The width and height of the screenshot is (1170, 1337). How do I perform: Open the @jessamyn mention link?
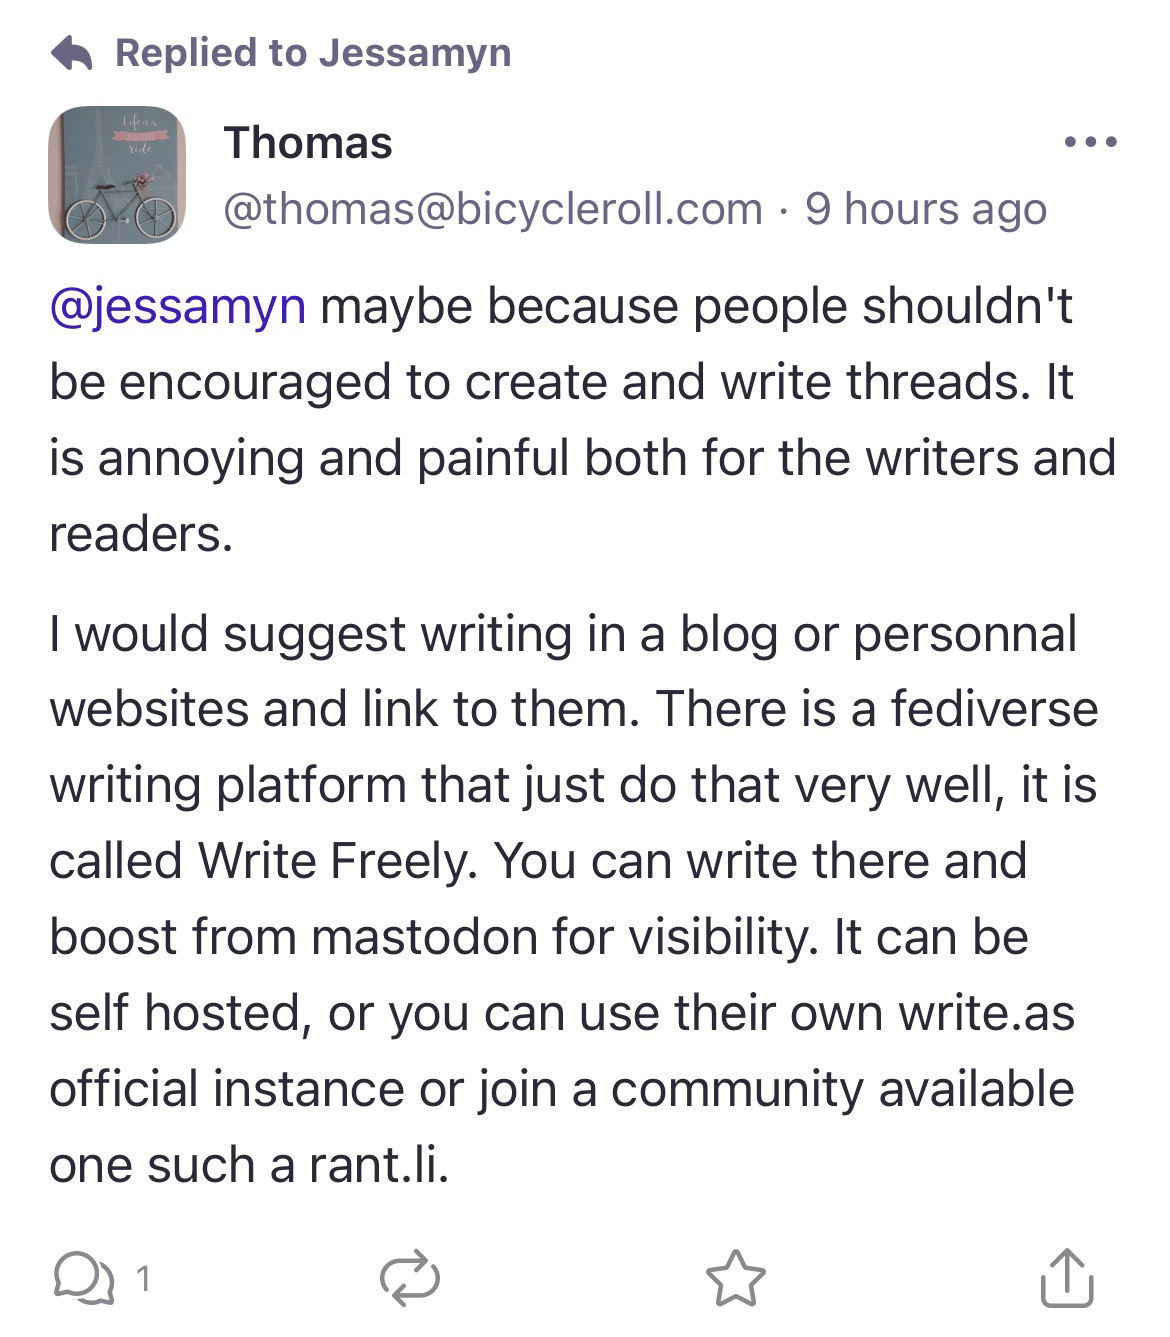point(177,305)
